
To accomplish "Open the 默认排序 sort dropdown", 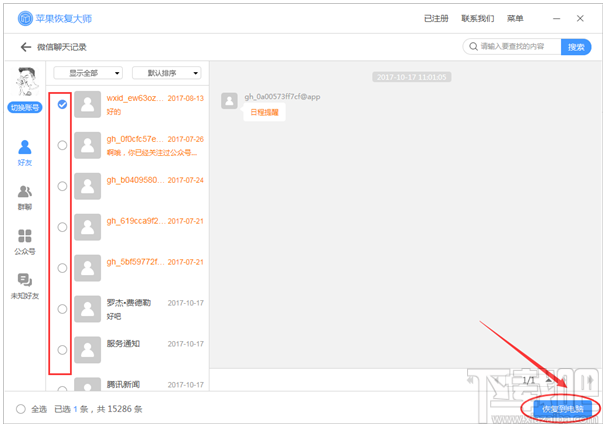I will click(x=167, y=73).
